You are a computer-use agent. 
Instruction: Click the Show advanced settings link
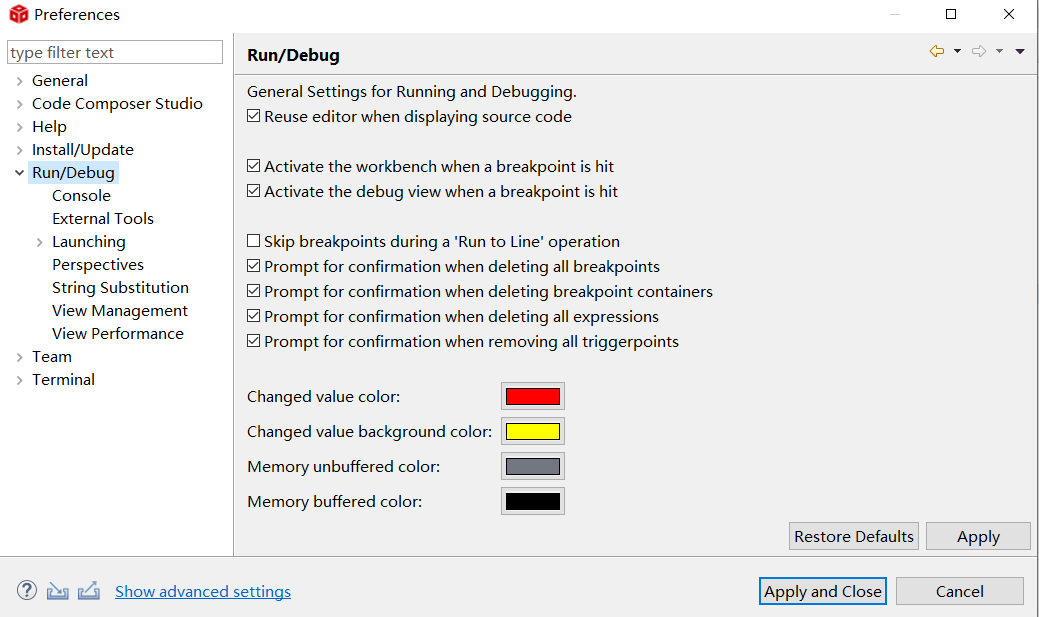203,592
